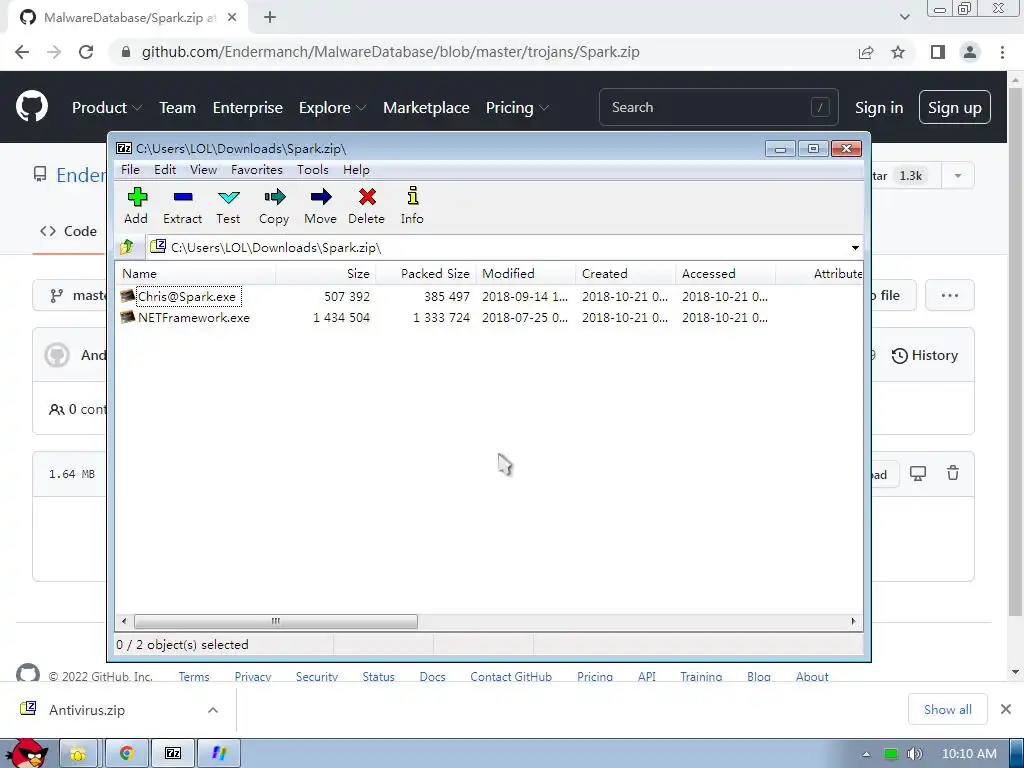Switch to the Code tab on GitHub
The width and height of the screenshot is (1024, 768).
pyautogui.click(x=68, y=231)
